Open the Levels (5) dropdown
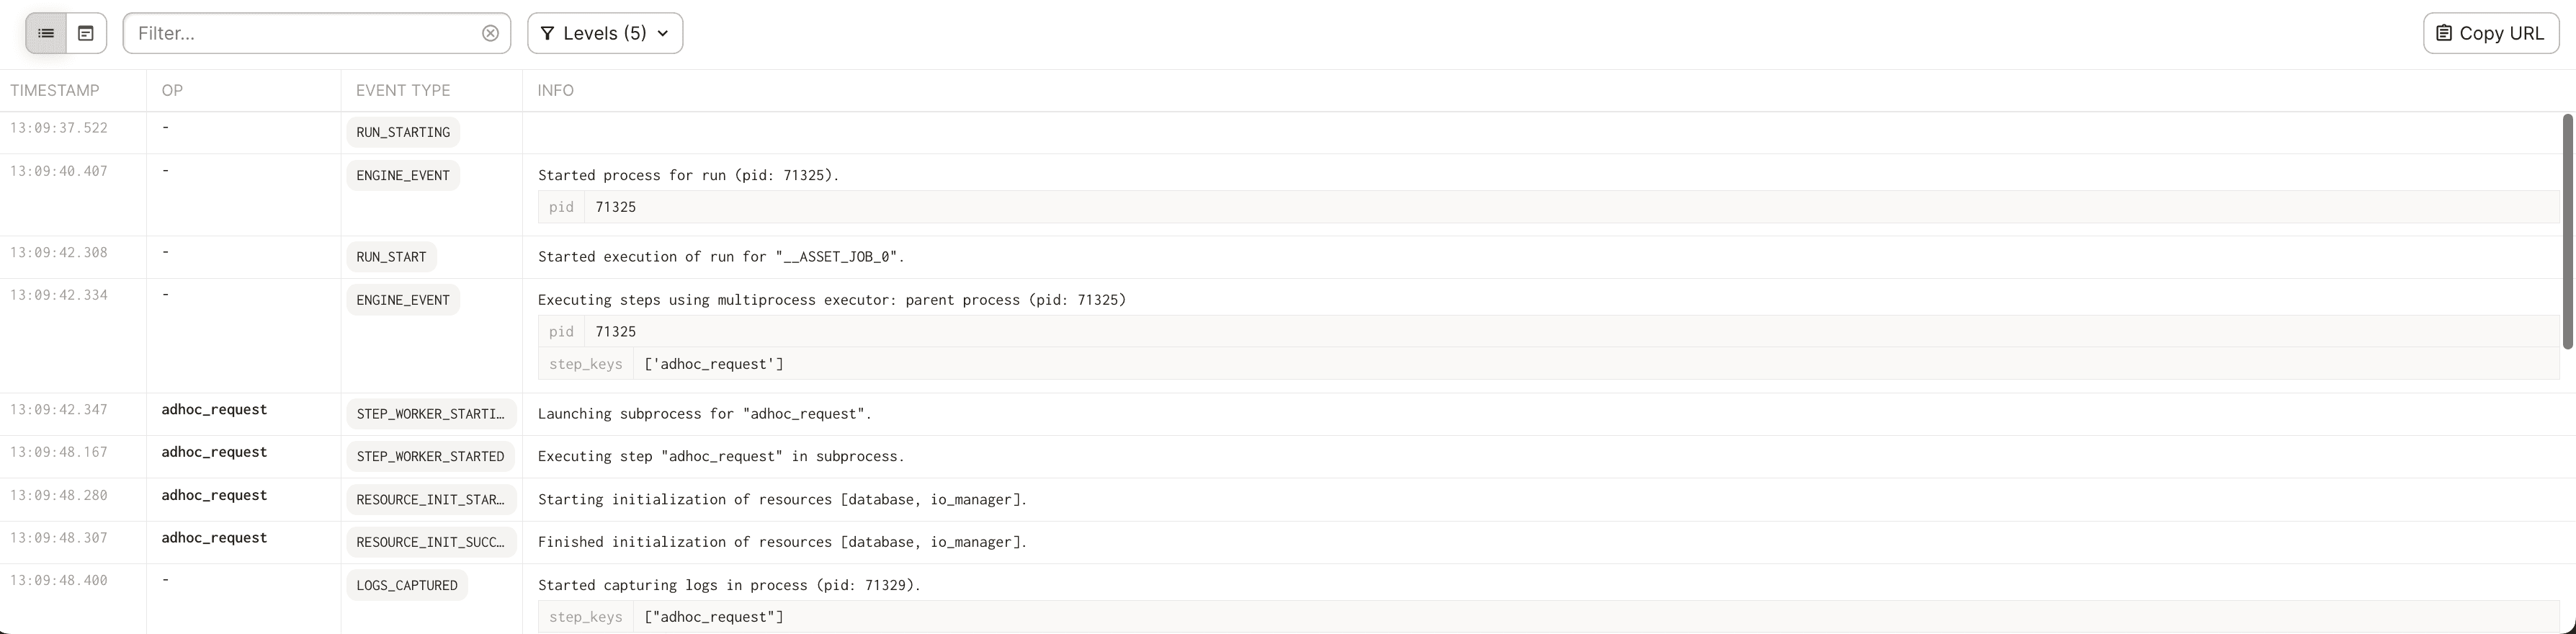Screen dimensions: 2576x634 605,33
